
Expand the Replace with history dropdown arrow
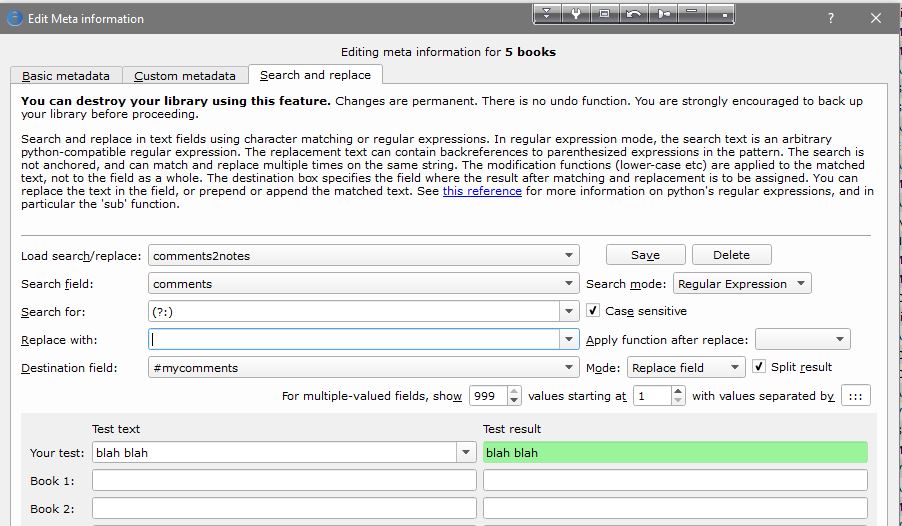[569, 340]
